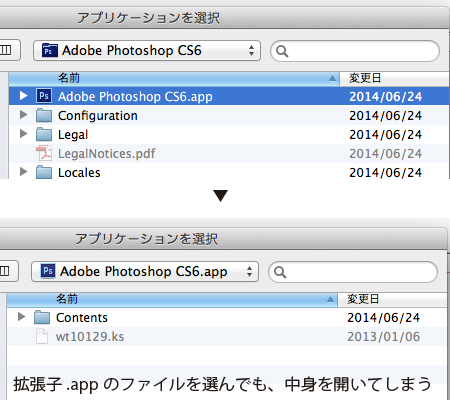
Task: Click the magnifier icon in upper search field
Action: pos(282,51)
